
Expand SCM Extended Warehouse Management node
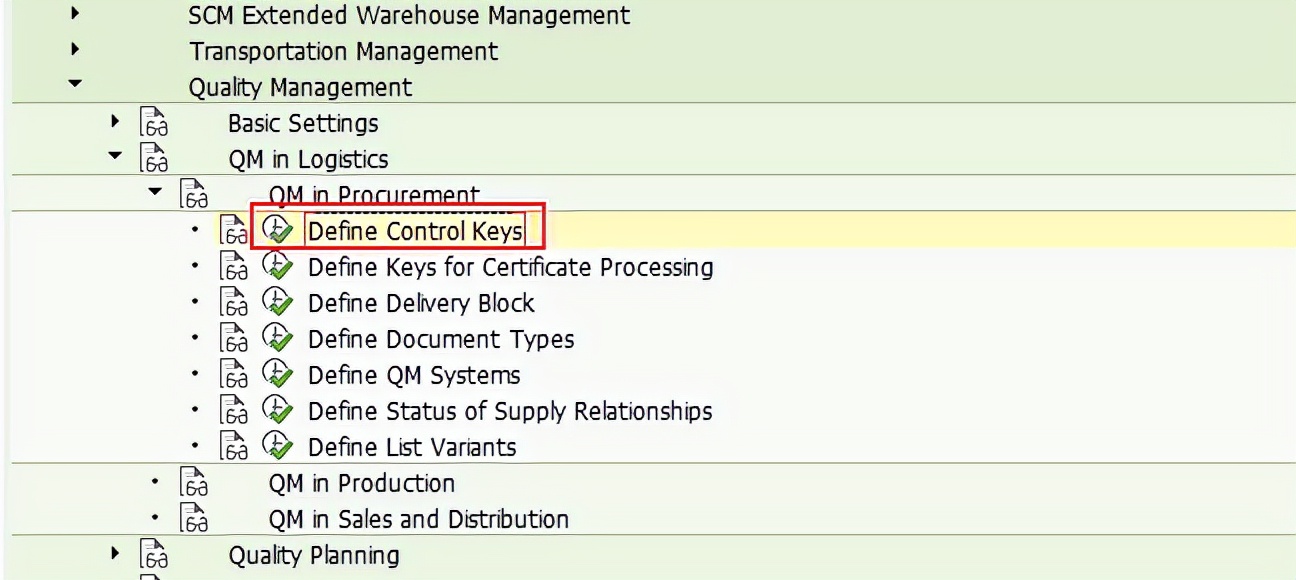76,14
